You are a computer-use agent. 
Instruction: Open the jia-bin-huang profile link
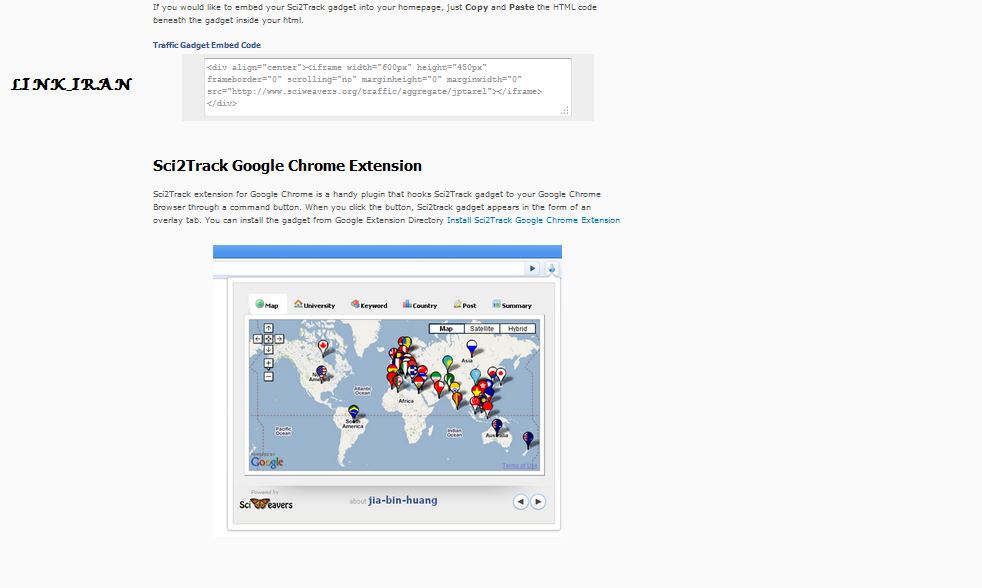[x=403, y=500]
